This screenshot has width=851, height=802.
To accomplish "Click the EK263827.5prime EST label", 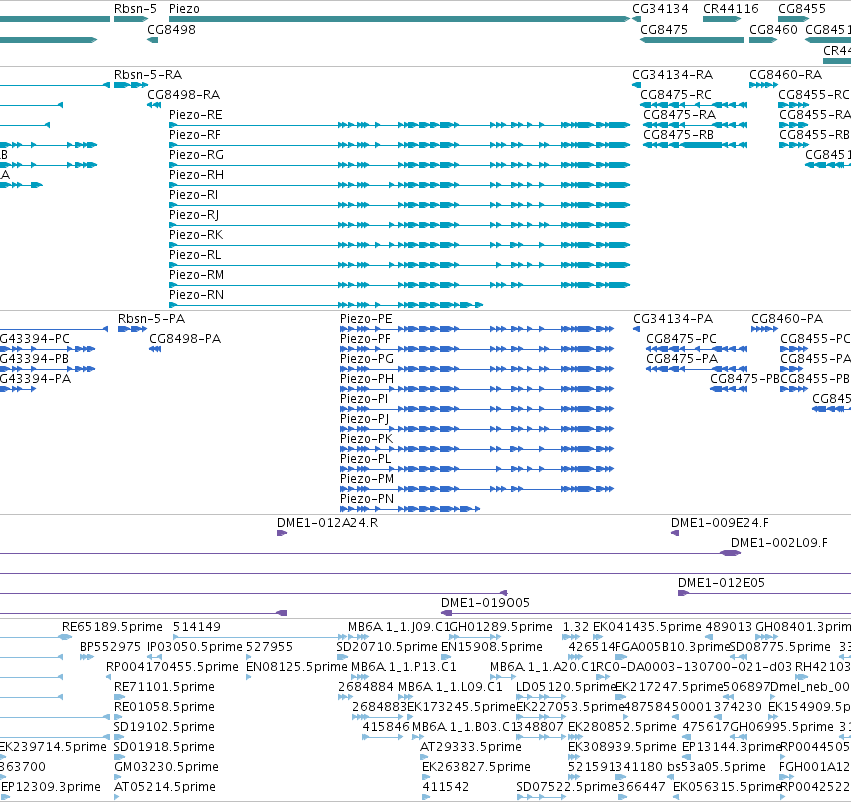I will tap(476, 767).
